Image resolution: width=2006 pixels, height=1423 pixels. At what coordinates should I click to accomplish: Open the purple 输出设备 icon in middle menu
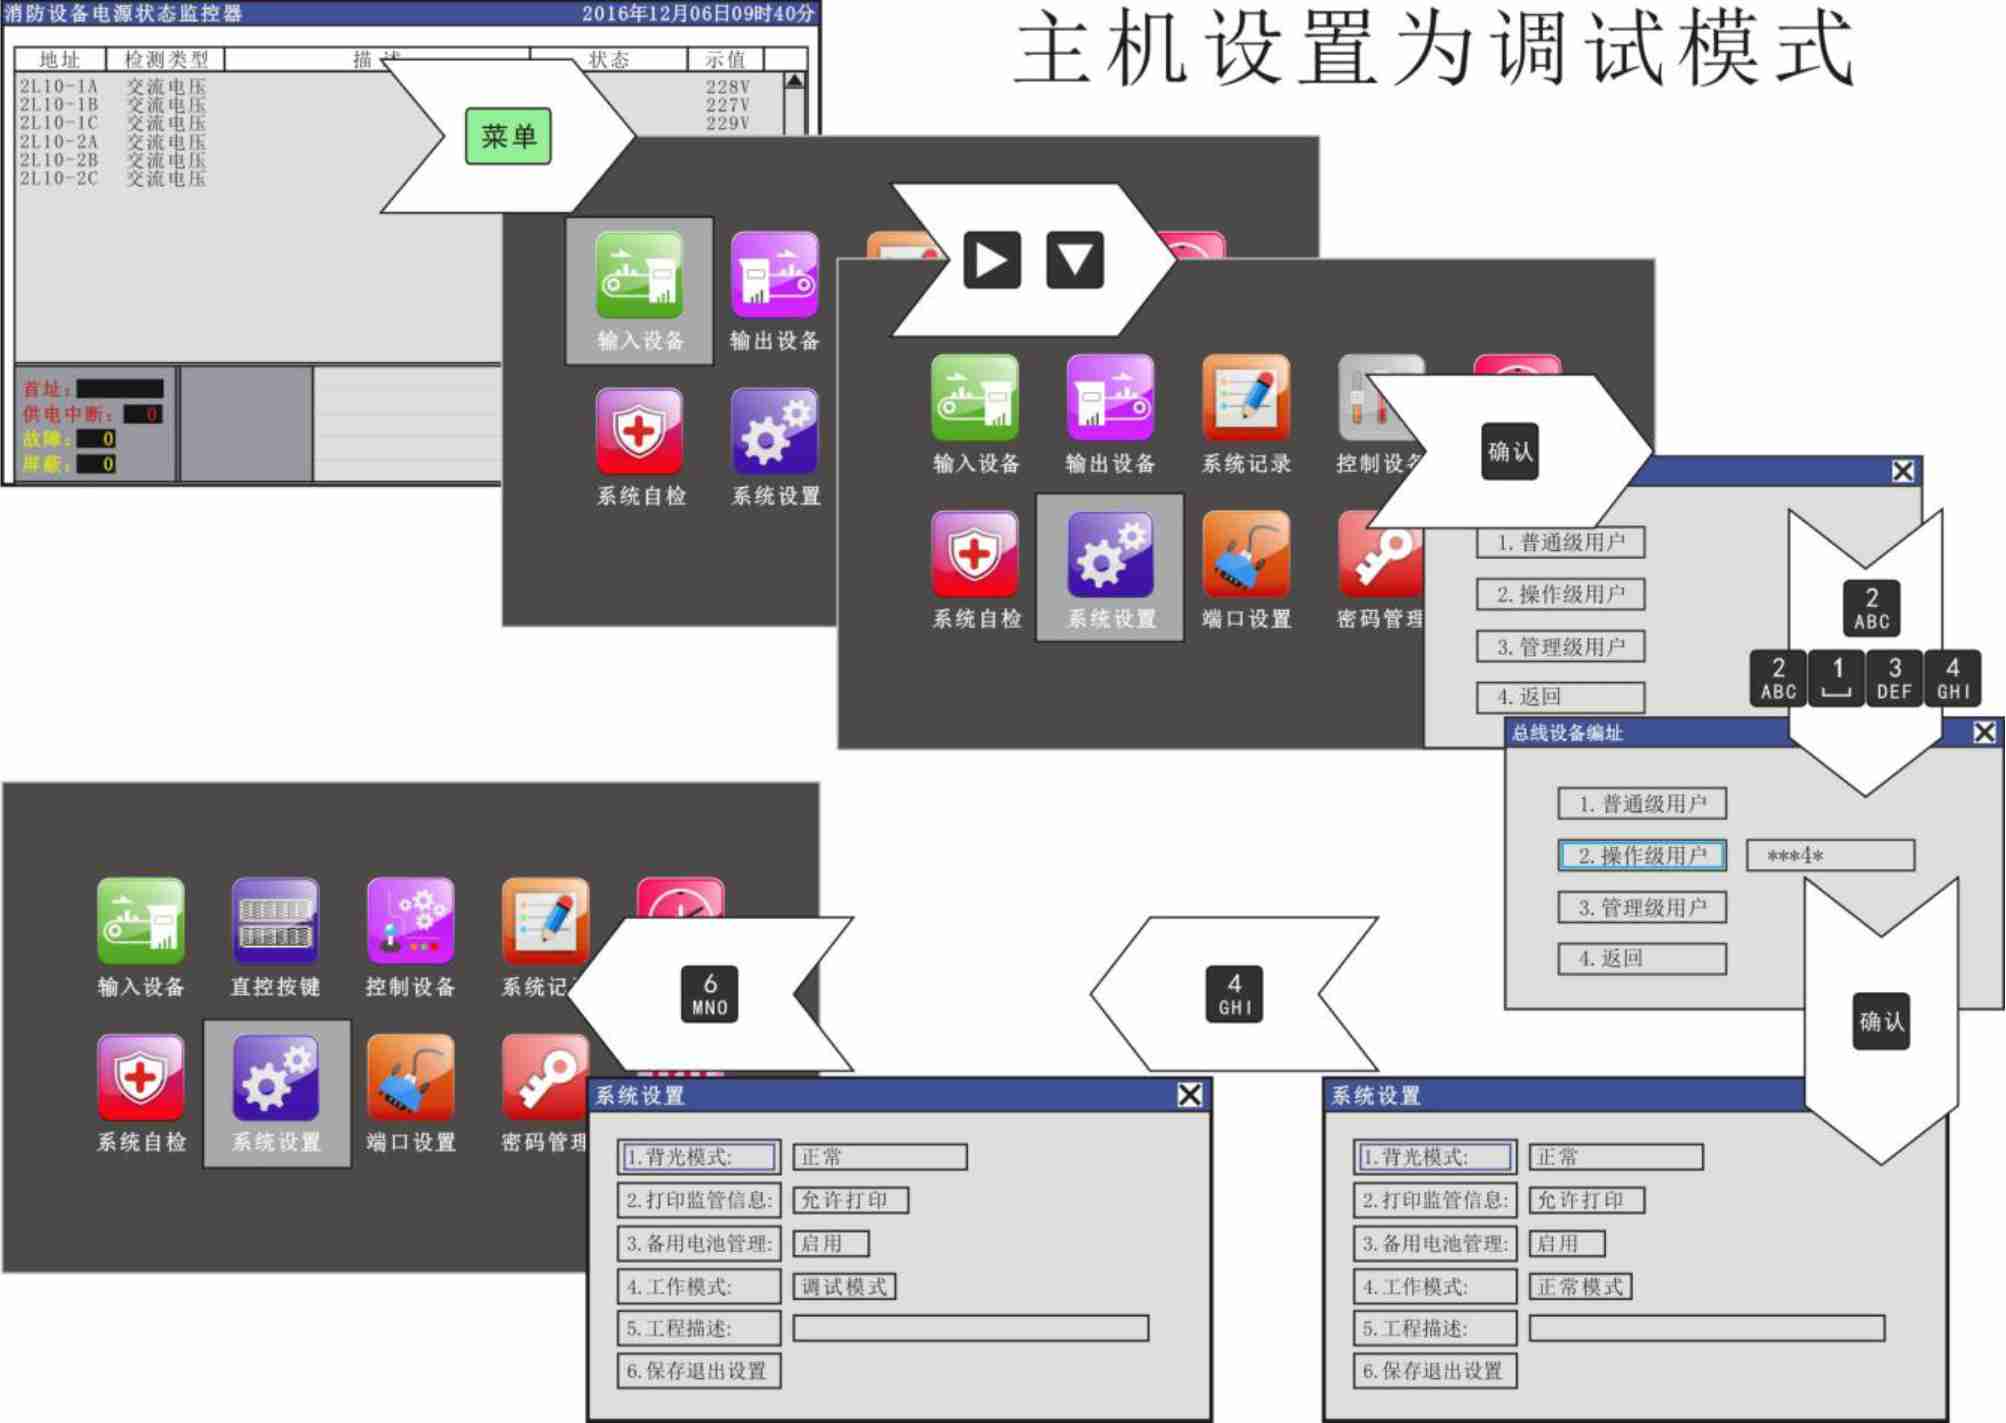pos(1110,399)
